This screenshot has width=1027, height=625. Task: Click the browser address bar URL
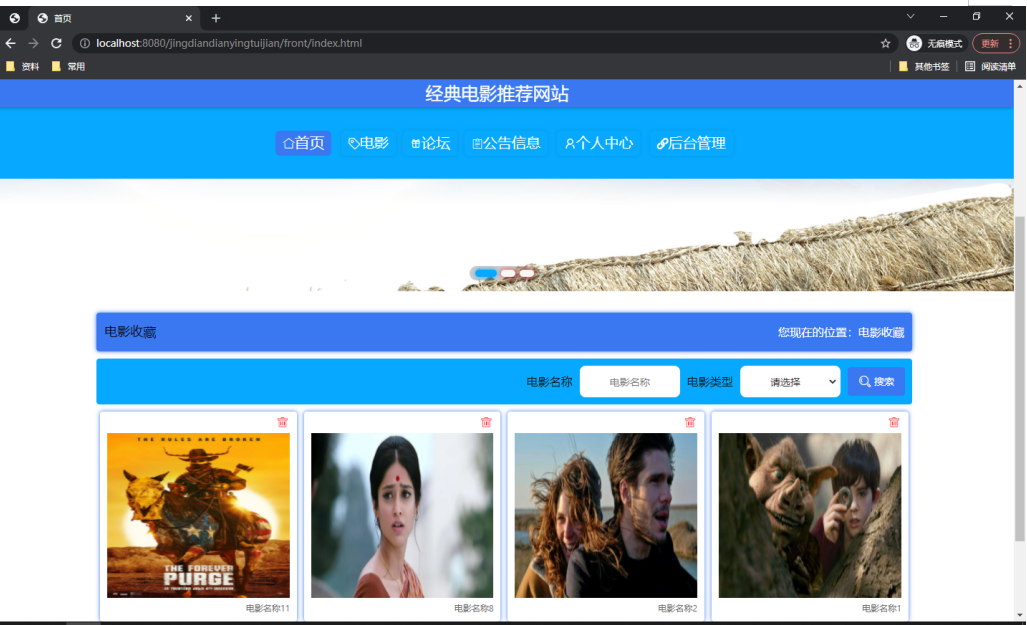point(229,43)
